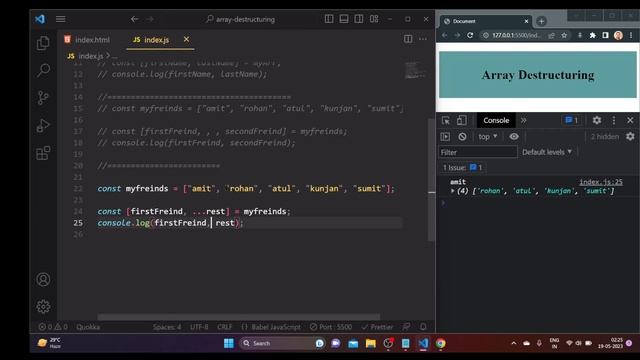Open a new Chrome tab
Screen dimensions: 640x360
(541, 21)
